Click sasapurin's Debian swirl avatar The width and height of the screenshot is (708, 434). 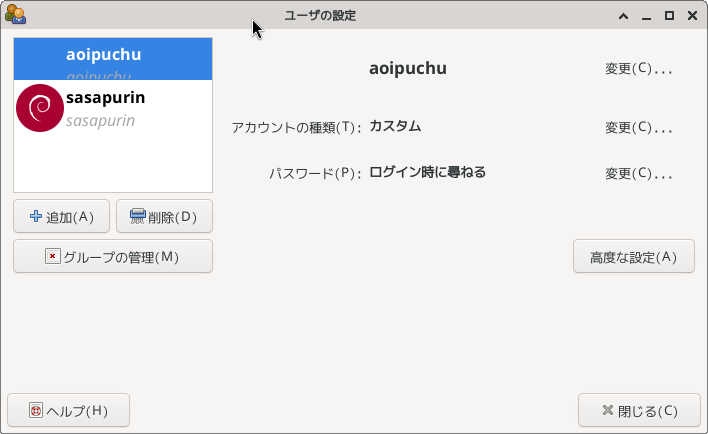click(x=40, y=108)
